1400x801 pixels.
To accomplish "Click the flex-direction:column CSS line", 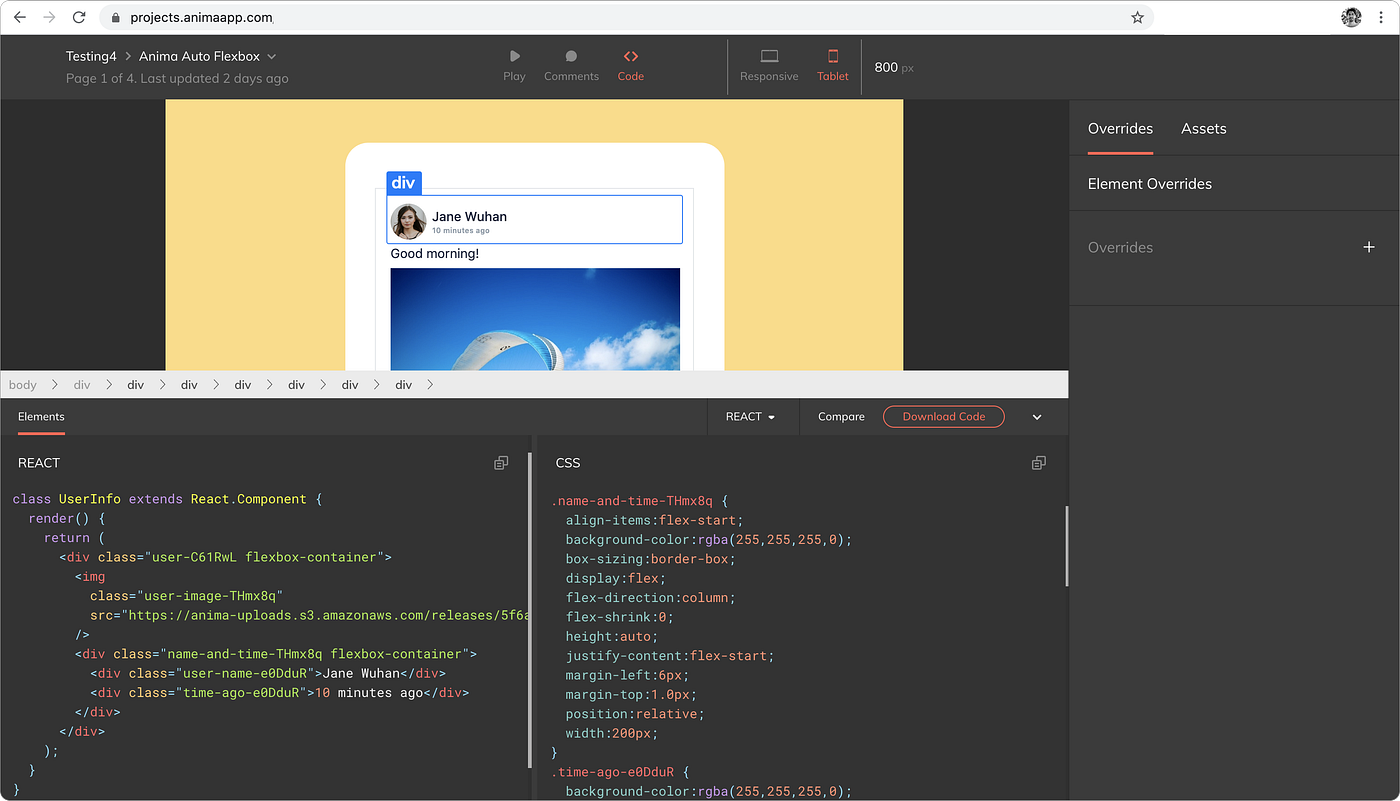I will click(650, 598).
